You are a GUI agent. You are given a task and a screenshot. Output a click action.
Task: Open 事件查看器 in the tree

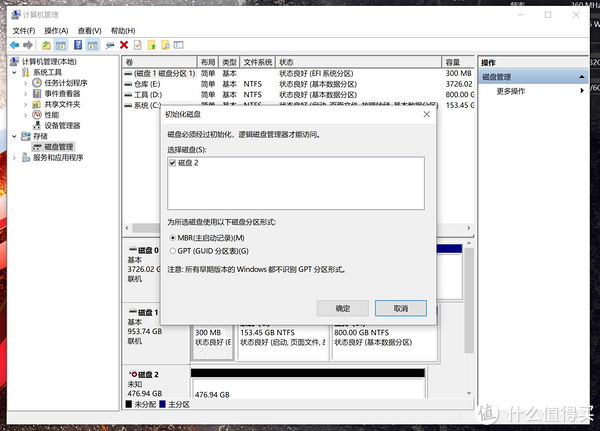[x=62, y=93]
